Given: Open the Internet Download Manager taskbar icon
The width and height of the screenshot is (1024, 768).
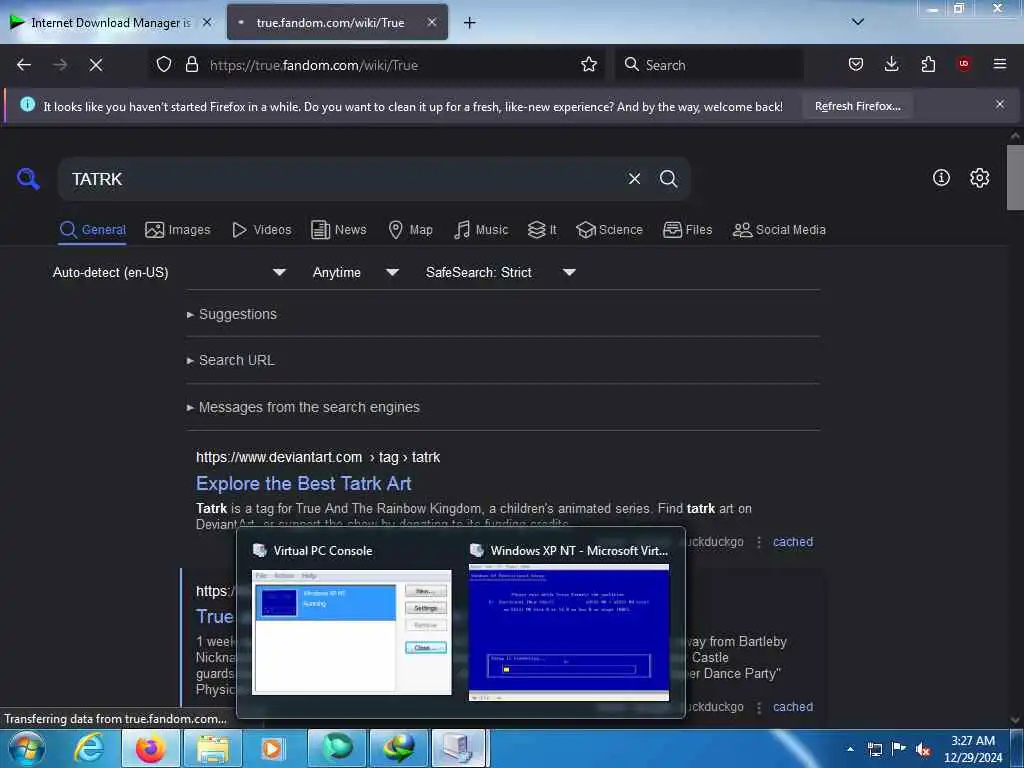Looking at the screenshot, I should [x=398, y=748].
